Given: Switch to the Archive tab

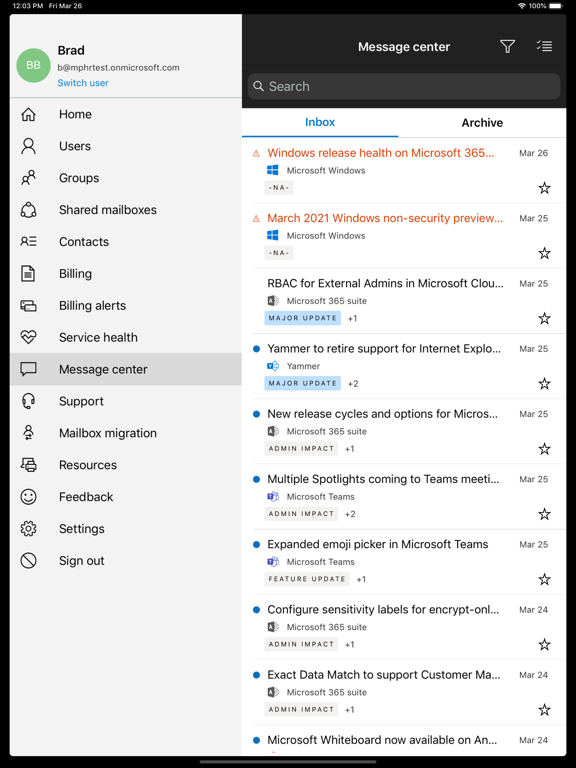Looking at the screenshot, I should tap(482, 122).
